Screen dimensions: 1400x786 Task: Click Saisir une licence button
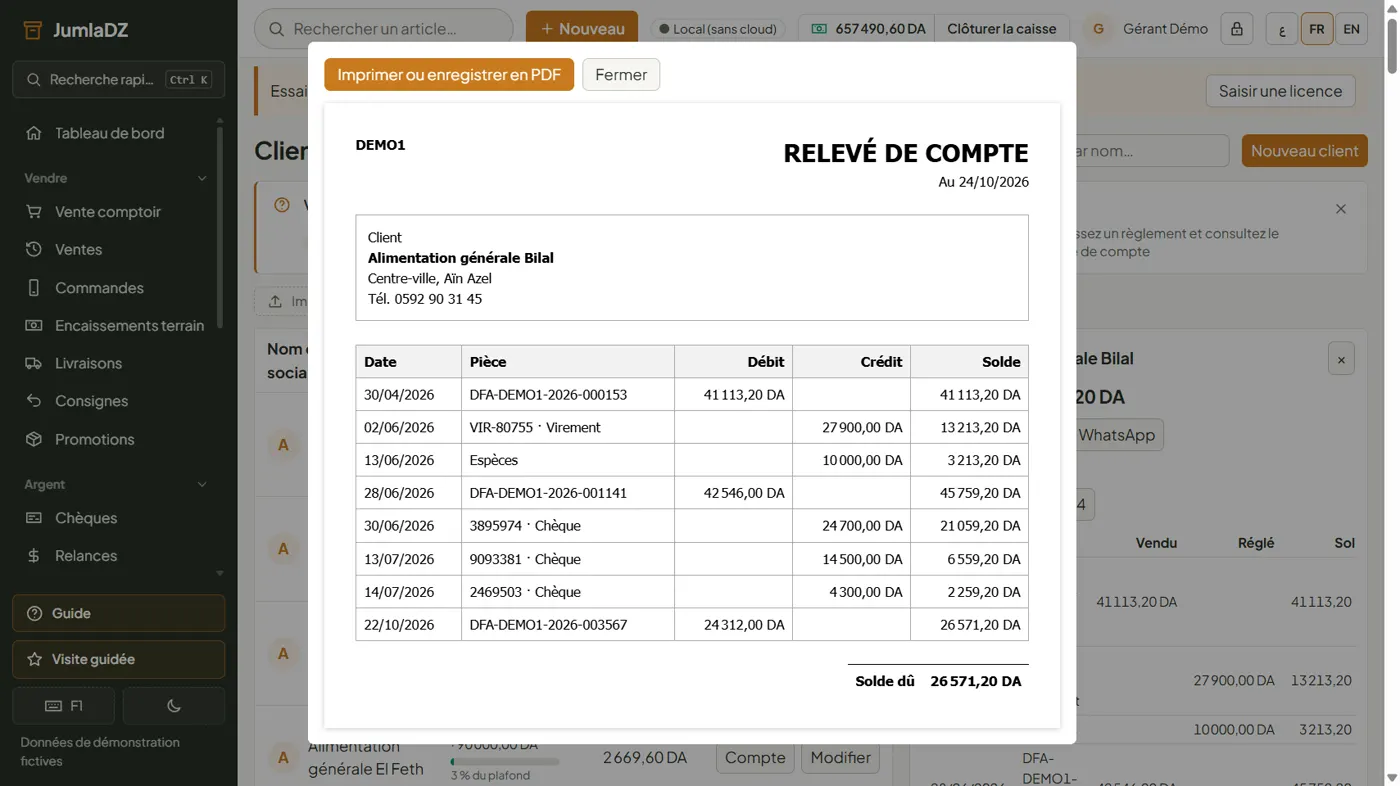coord(1280,91)
